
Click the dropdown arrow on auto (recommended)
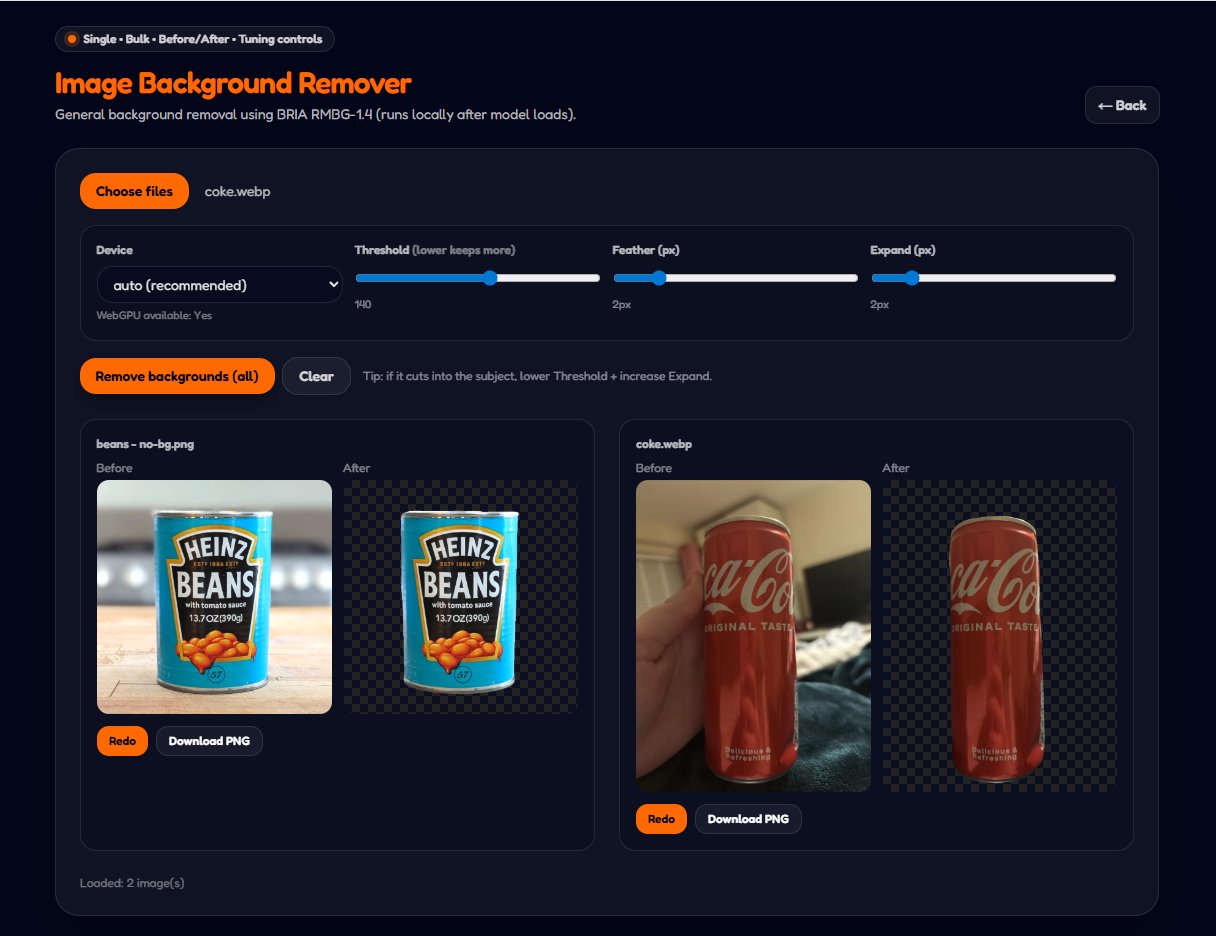[x=333, y=285]
